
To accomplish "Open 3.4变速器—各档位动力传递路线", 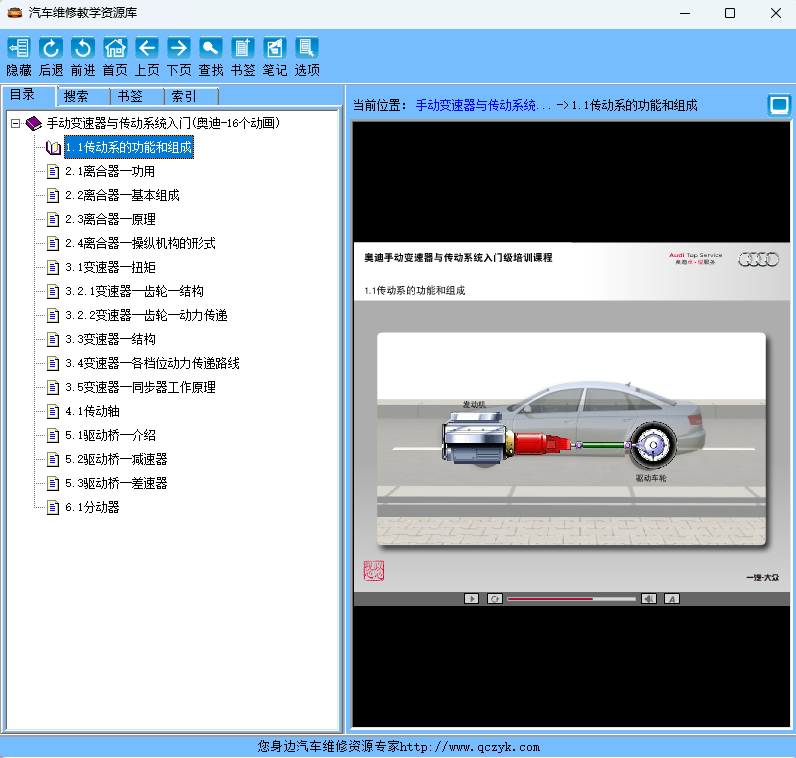I will click(x=152, y=364).
